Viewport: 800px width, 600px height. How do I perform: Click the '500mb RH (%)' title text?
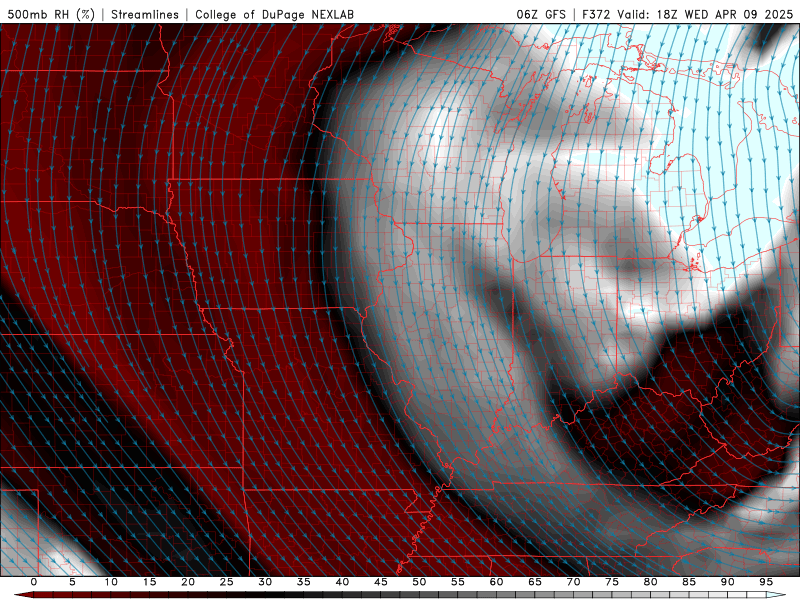pos(51,14)
